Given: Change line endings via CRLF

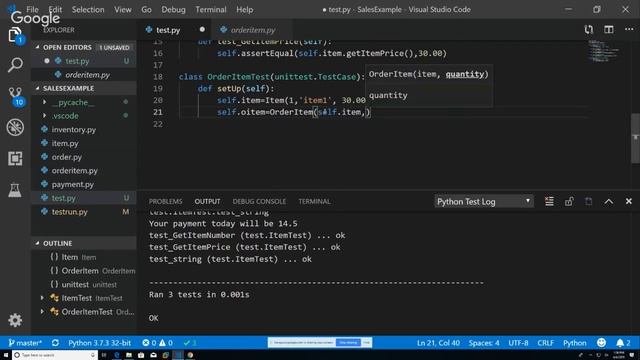Looking at the screenshot, I should coord(545,343).
